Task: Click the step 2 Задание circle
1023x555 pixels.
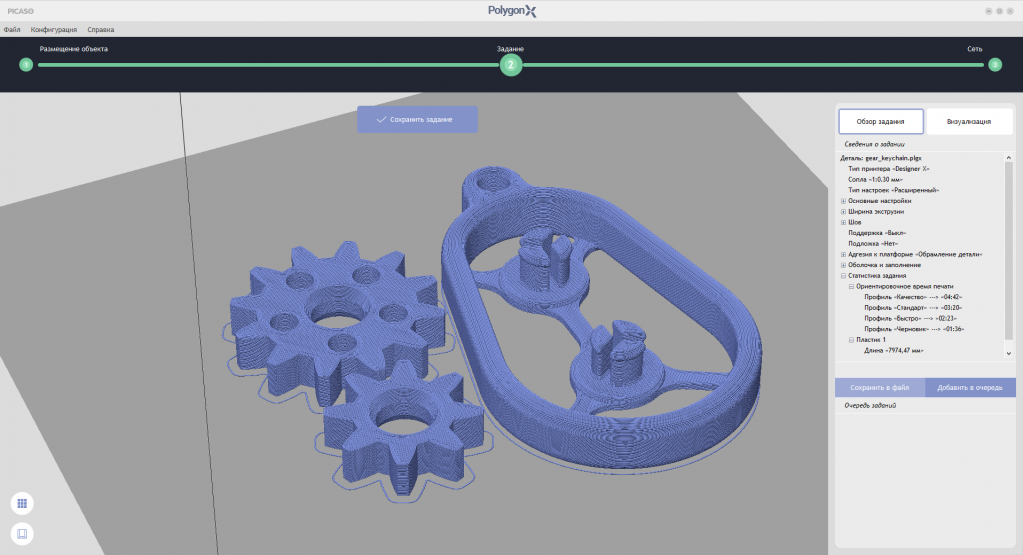Action: pyautogui.click(x=510, y=65)
